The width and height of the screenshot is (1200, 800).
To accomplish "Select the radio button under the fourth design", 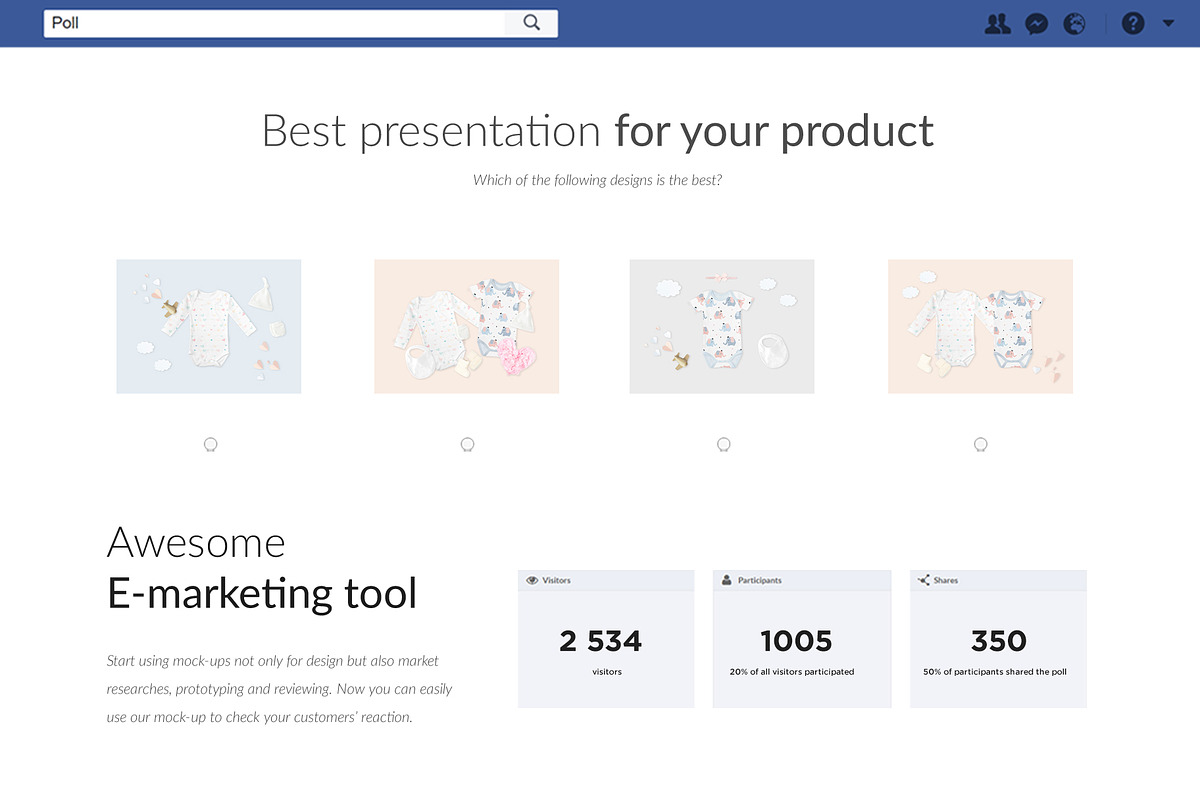I will (981, 445).
